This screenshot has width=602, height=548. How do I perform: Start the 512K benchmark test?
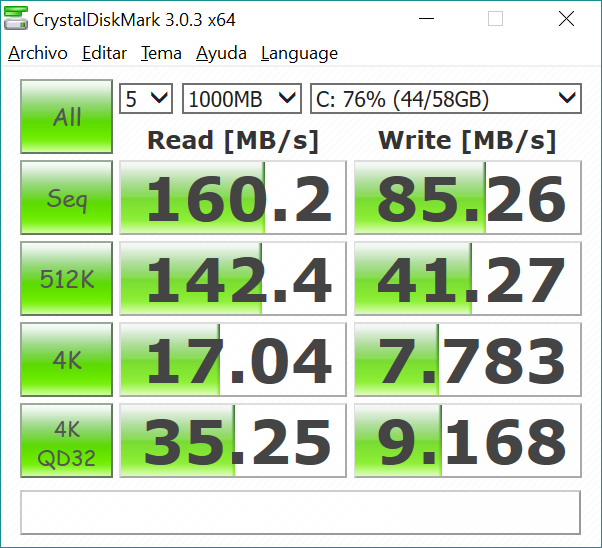tap(66, 279)
